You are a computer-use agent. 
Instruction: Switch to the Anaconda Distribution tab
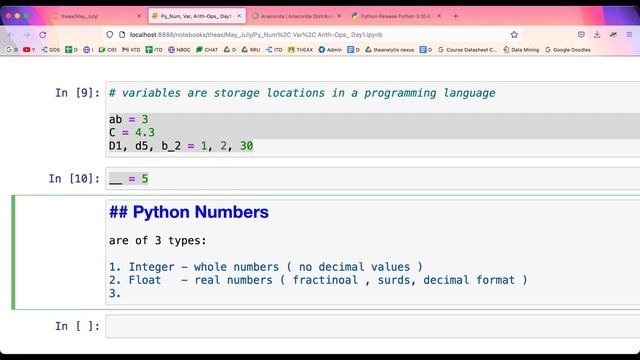pyautogui.click(x=297, y=16)
